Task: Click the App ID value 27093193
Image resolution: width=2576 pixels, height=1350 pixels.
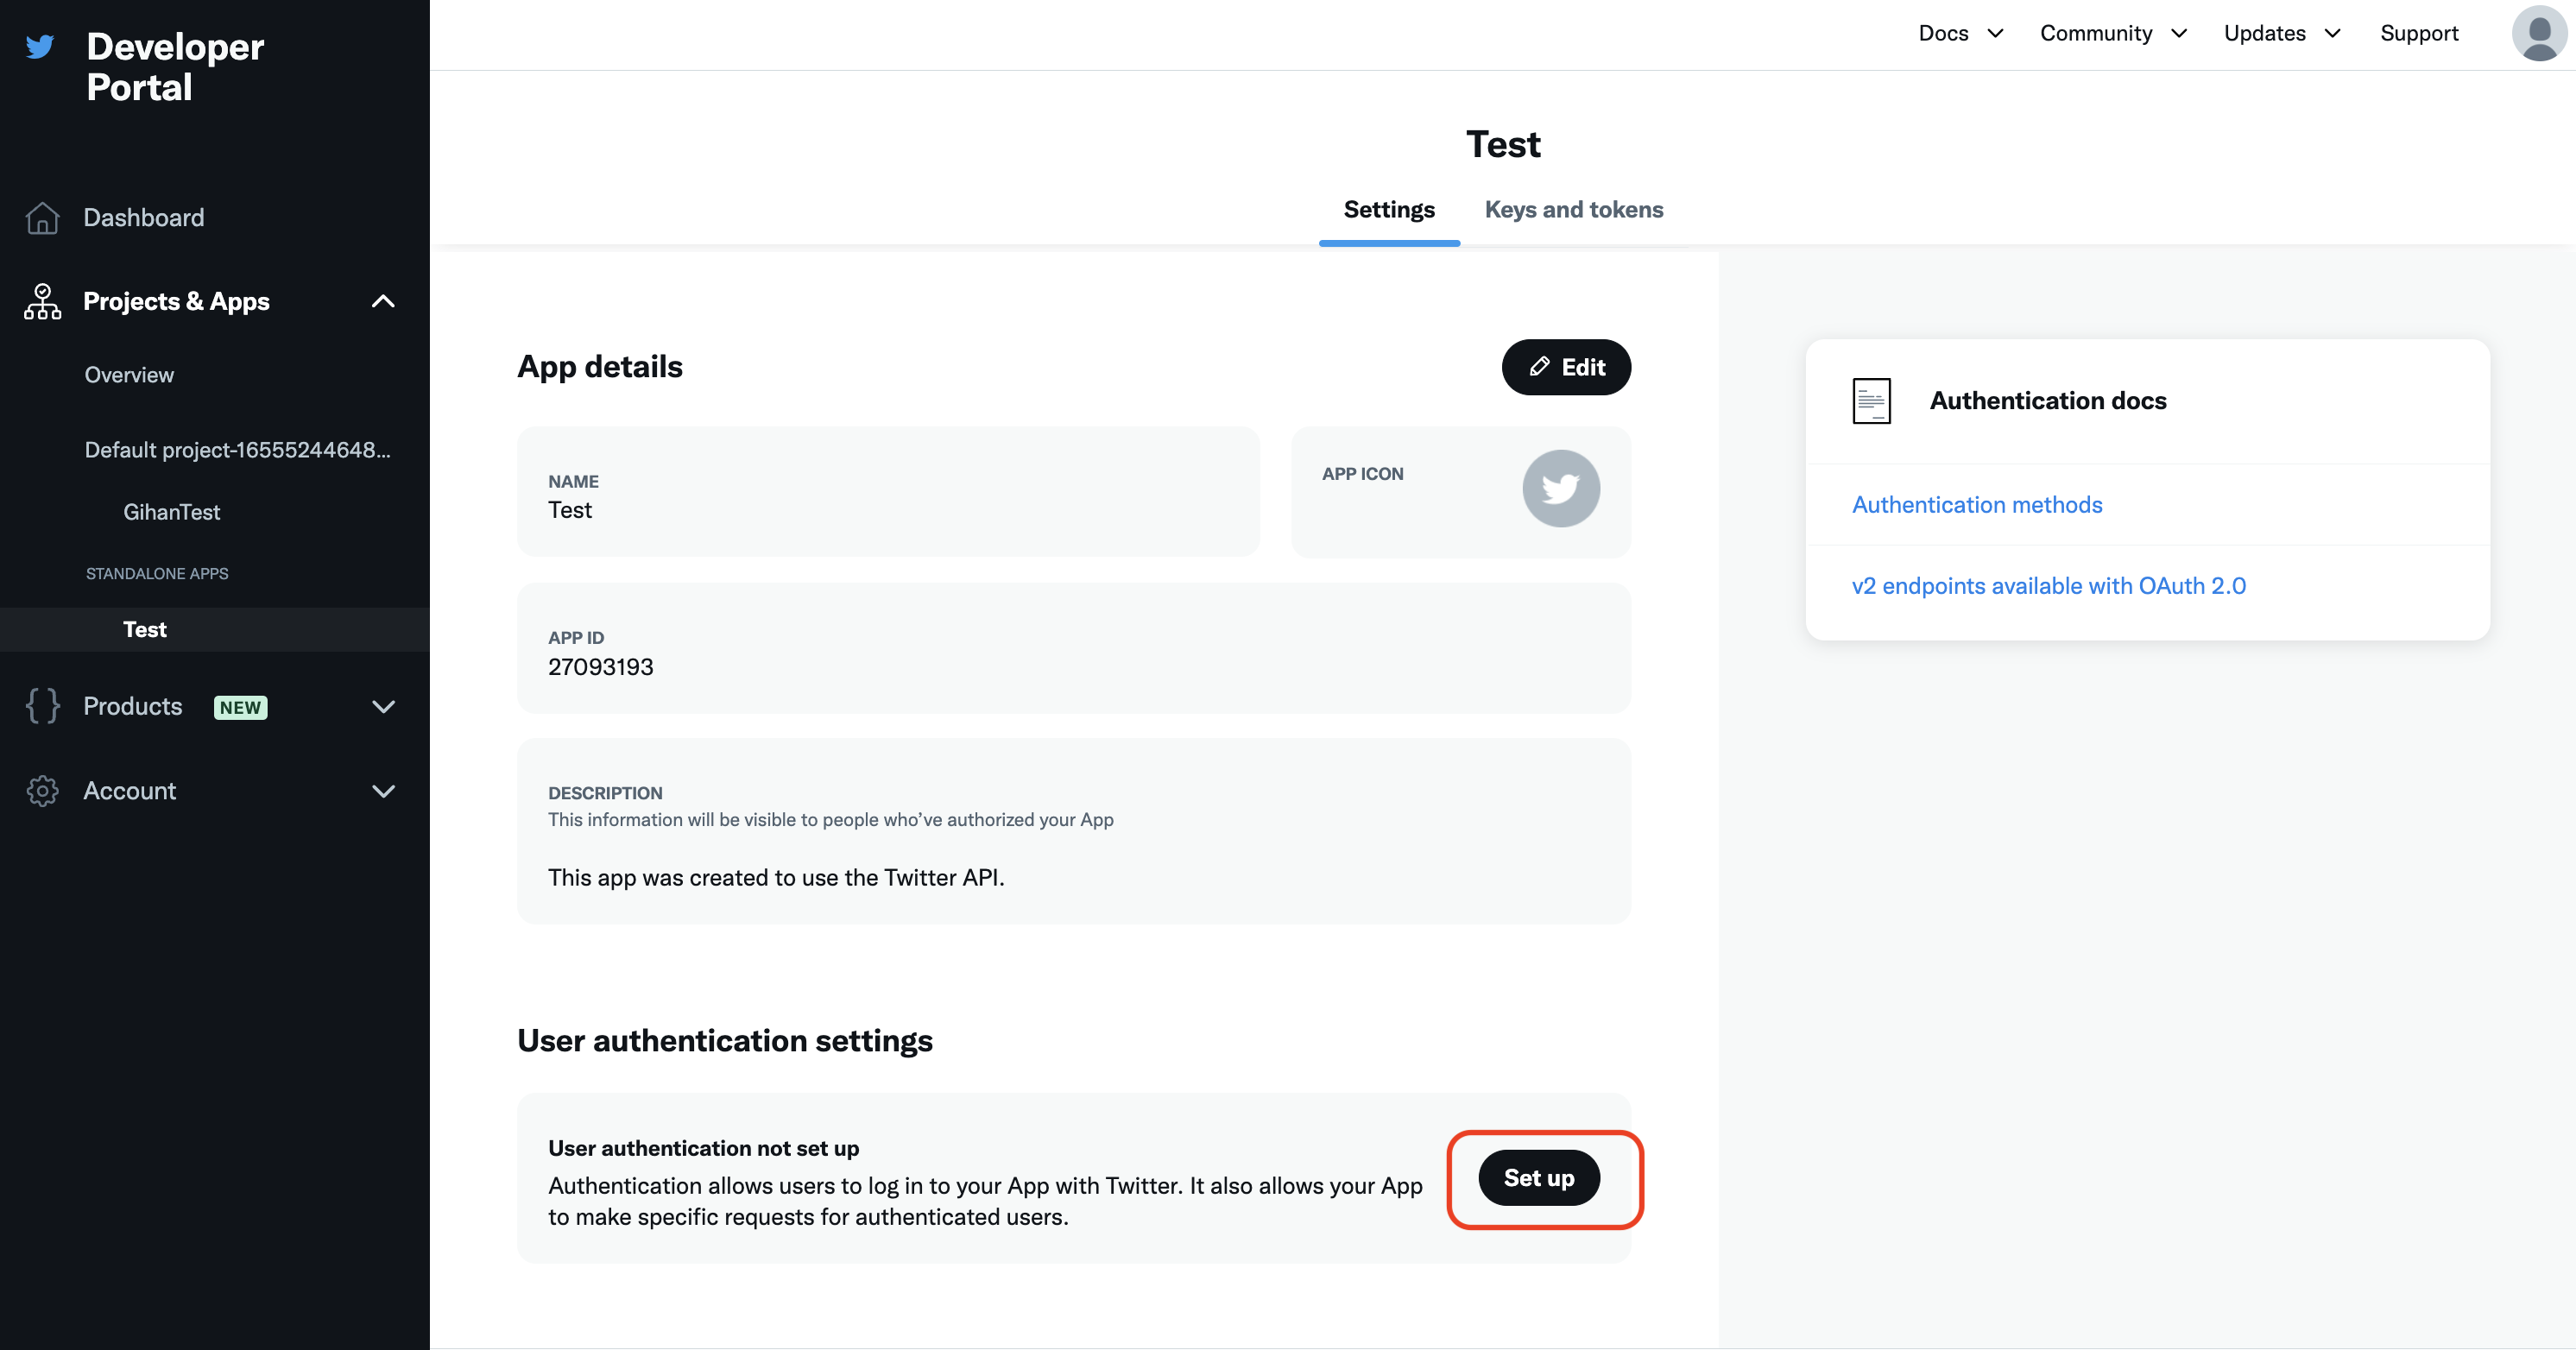Action: click(x=600, y=667)
